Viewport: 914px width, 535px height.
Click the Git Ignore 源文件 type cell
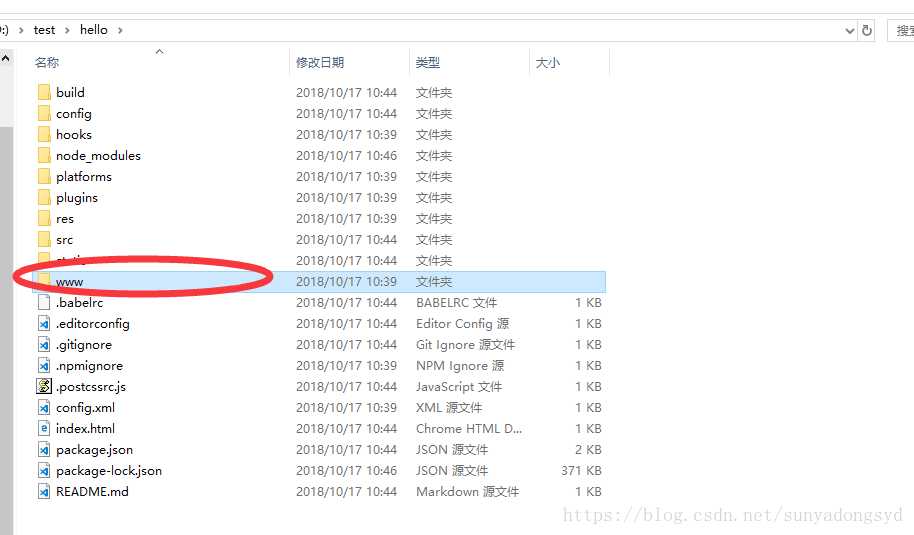coord(466,344)
